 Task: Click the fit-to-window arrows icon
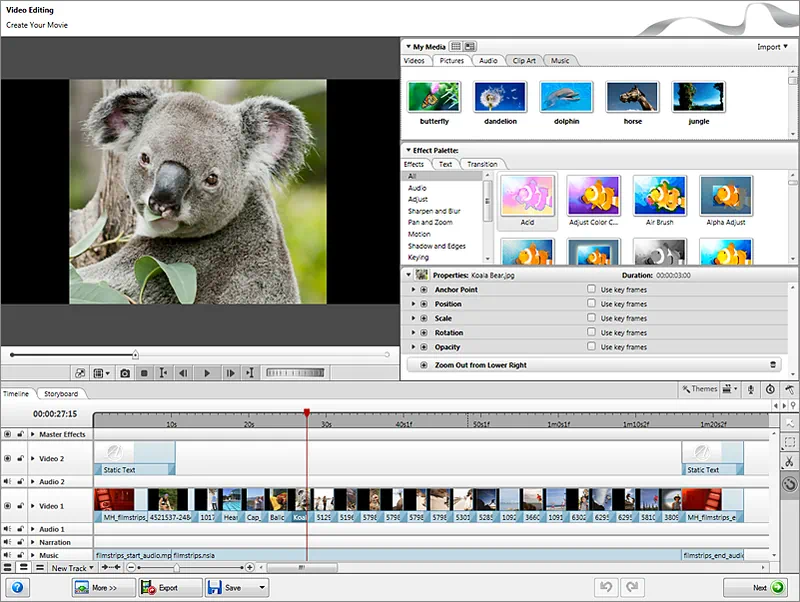click(x=111, y=567)
